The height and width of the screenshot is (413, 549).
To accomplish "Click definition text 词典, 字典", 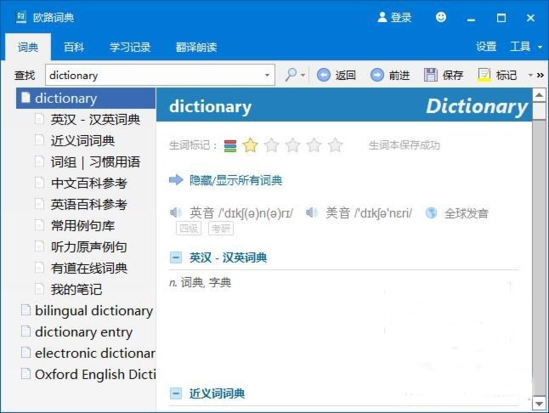I will [206, 282].
